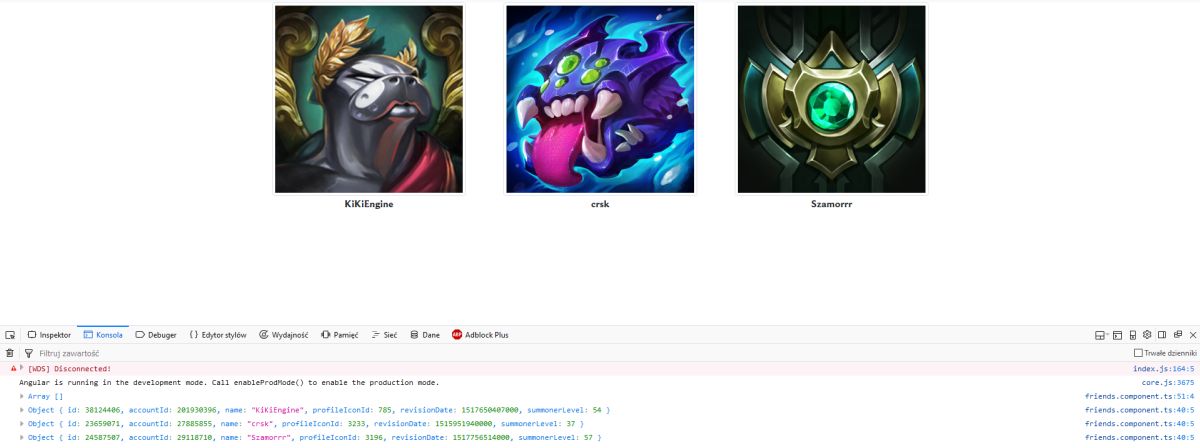Viewport: 1200px width, 448px height.
Task: Open responsive design mode icon
Action: pyautogui.click(x=1133, y=335)
